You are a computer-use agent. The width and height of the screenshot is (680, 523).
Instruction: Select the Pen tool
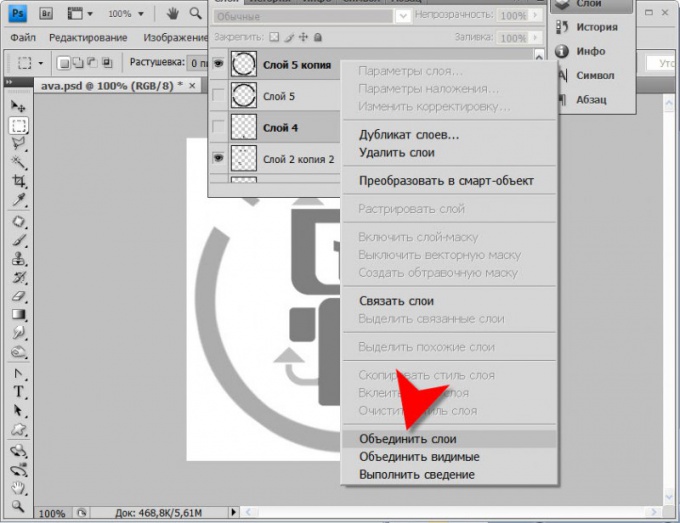pos(18,374)
